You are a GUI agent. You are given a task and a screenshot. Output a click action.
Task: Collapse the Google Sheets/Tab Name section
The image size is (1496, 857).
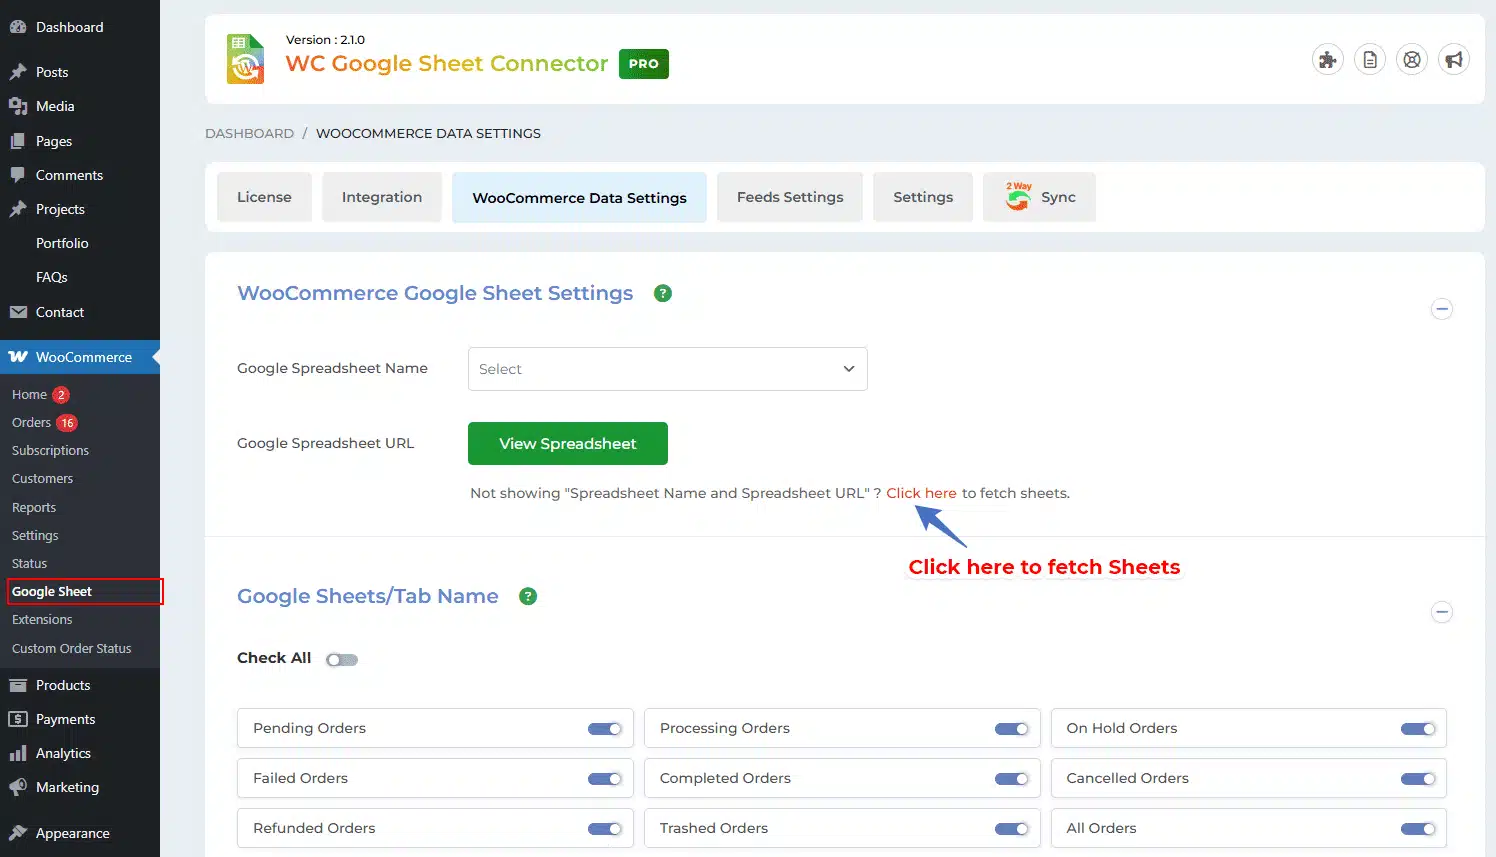tap(1441, 612)
